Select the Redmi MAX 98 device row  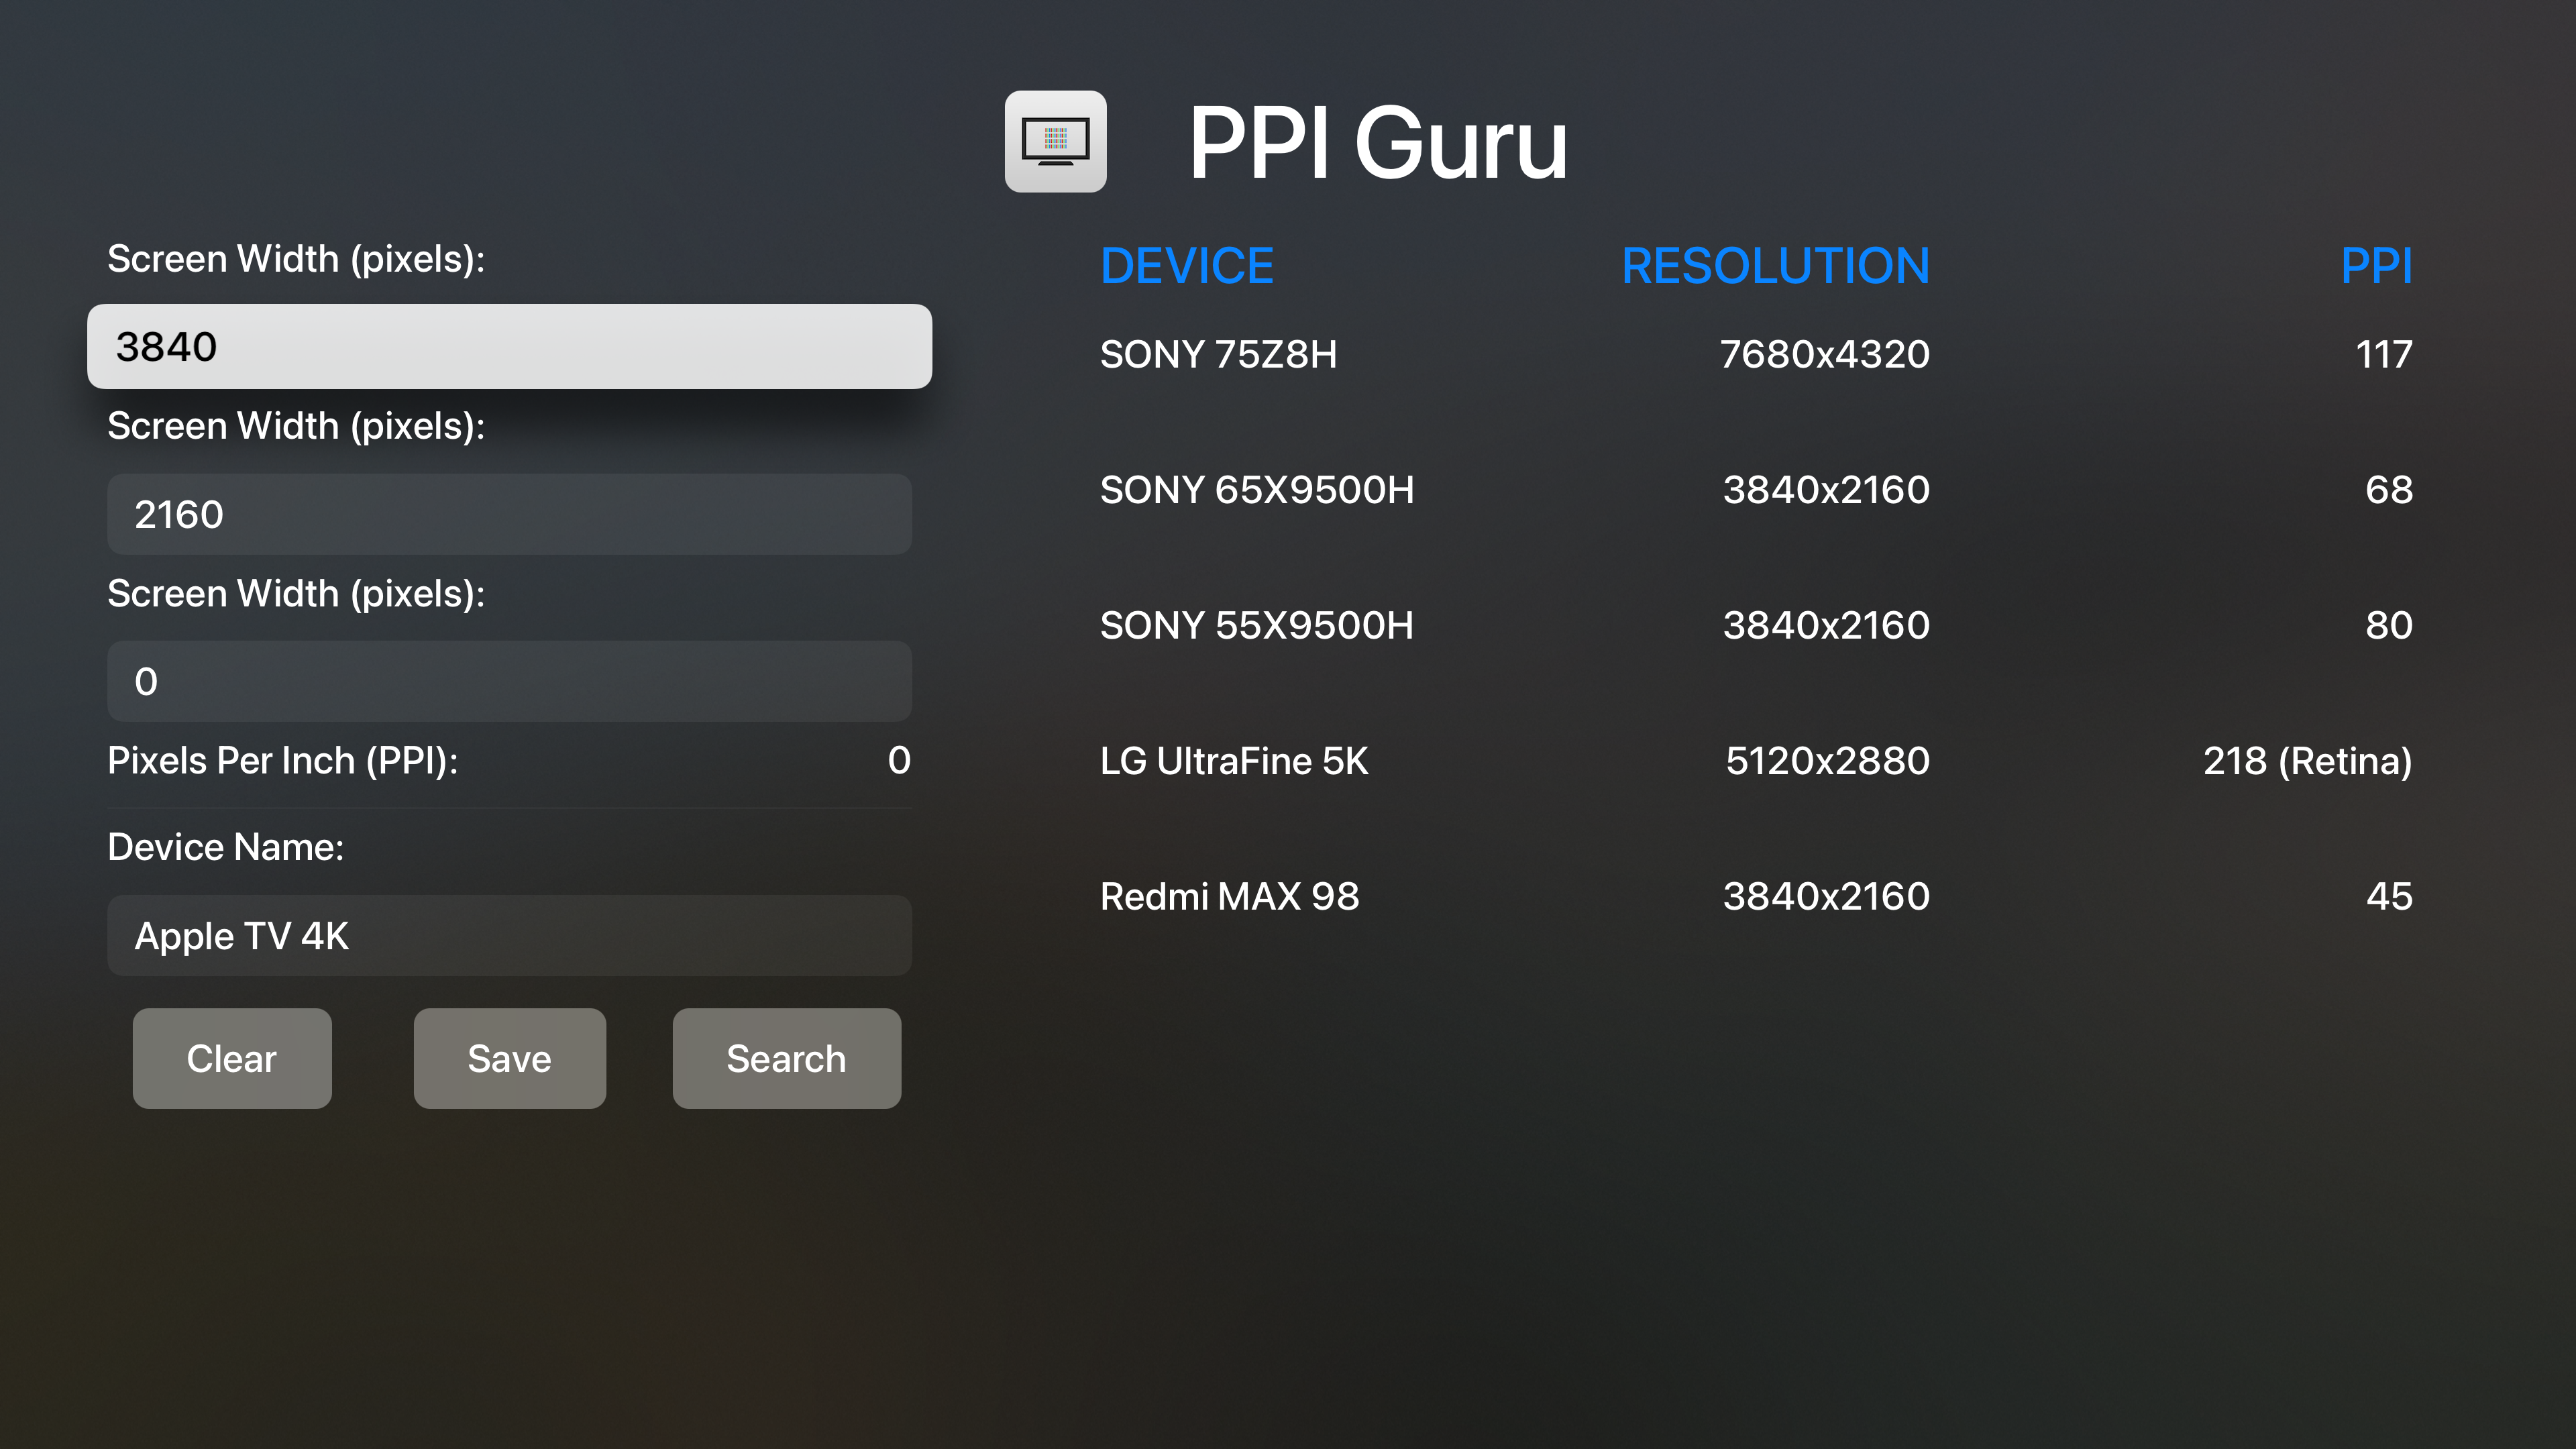click(1756, 896)
